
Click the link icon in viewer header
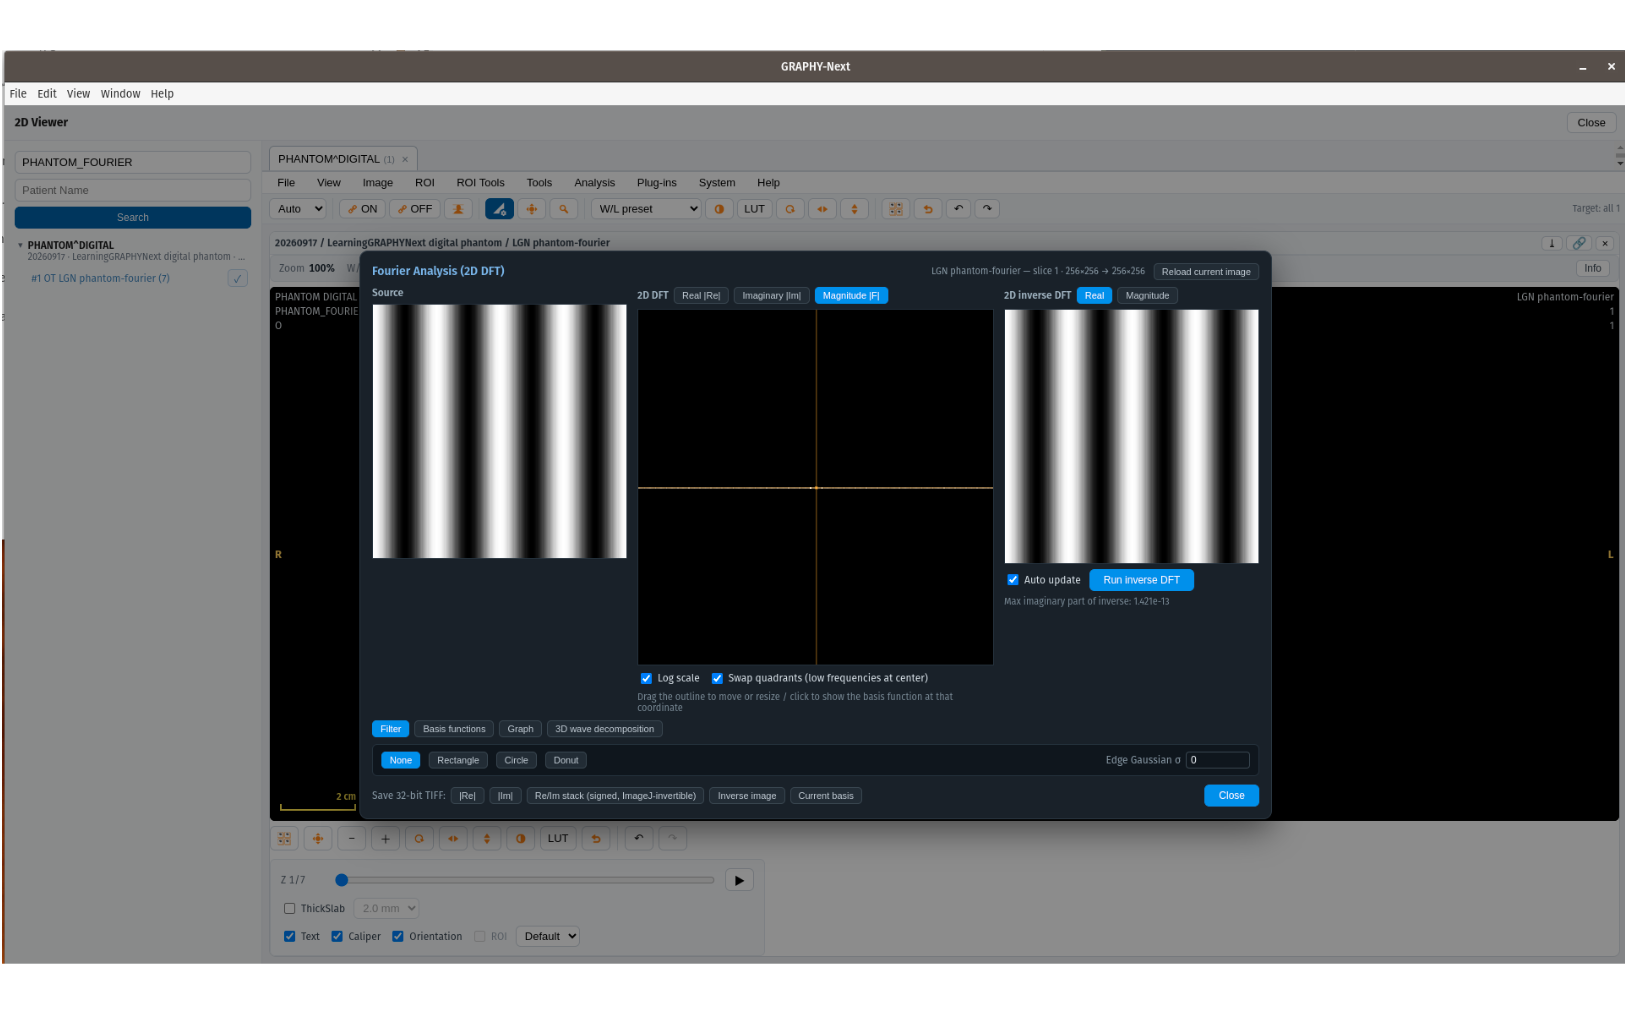pyautogui.click(x=1579, y=243)
